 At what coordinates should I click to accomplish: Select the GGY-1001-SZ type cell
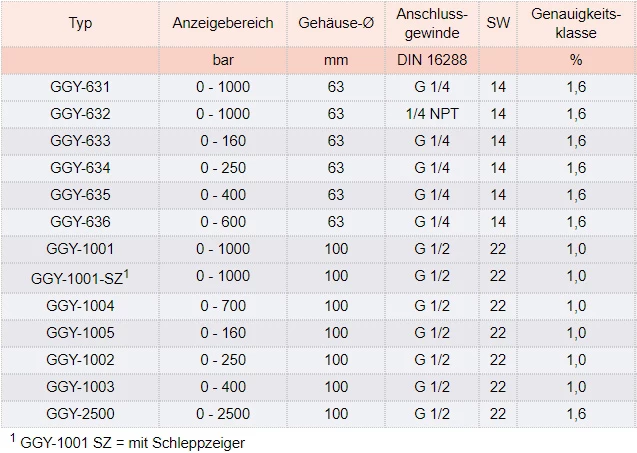(80, 276)
